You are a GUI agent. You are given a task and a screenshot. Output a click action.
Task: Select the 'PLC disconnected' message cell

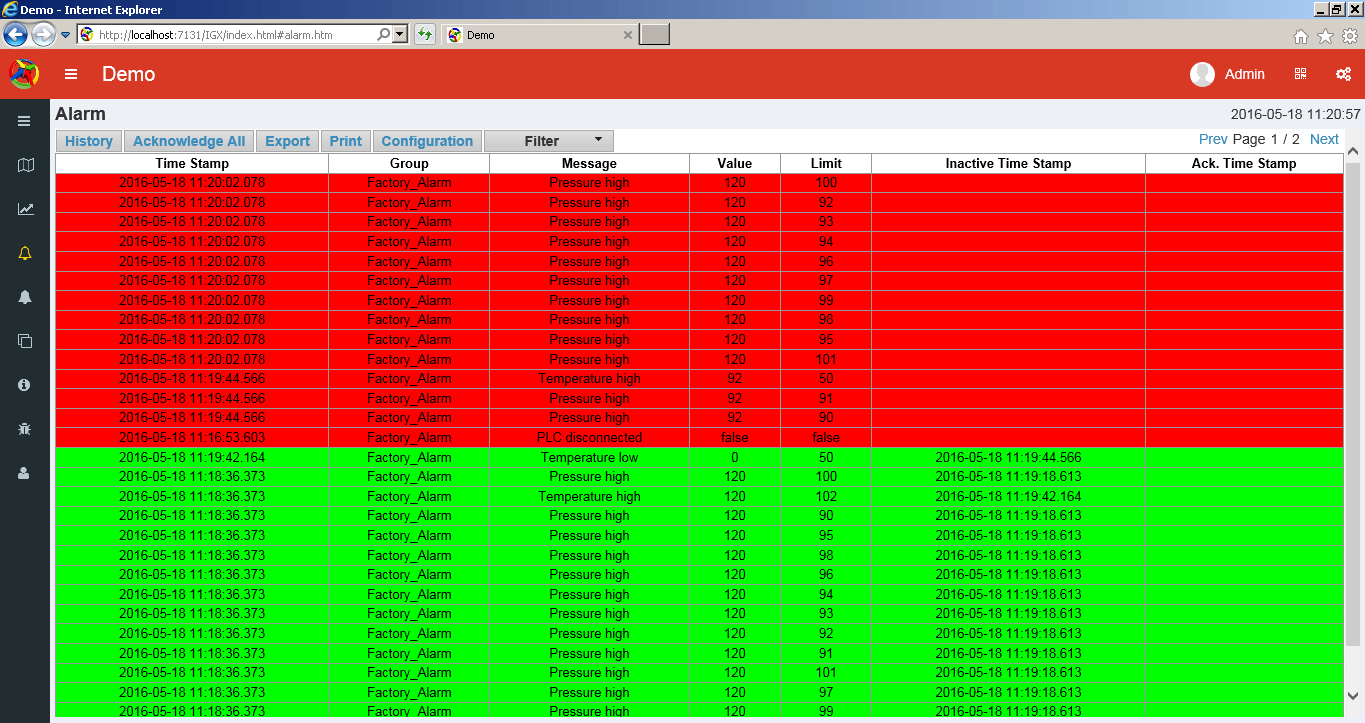click(589, 438)
